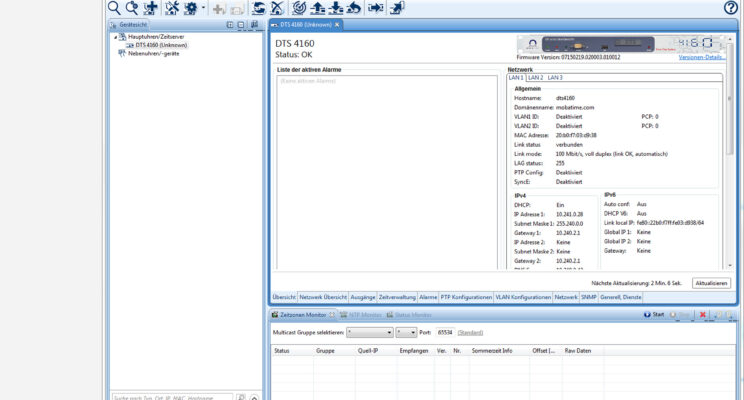Image resolution: width=744 pixels, height=400 pixels.
Task: Open the PTP Konfigurationen tab
Action: click(466, 297)
